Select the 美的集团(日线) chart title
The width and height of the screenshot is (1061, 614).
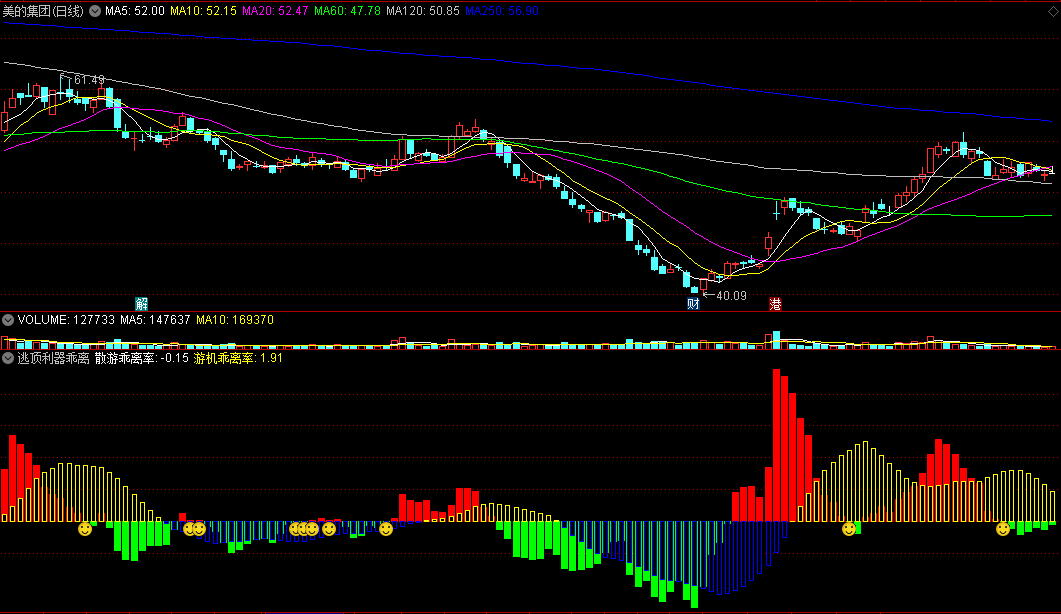tap(43, 11)
